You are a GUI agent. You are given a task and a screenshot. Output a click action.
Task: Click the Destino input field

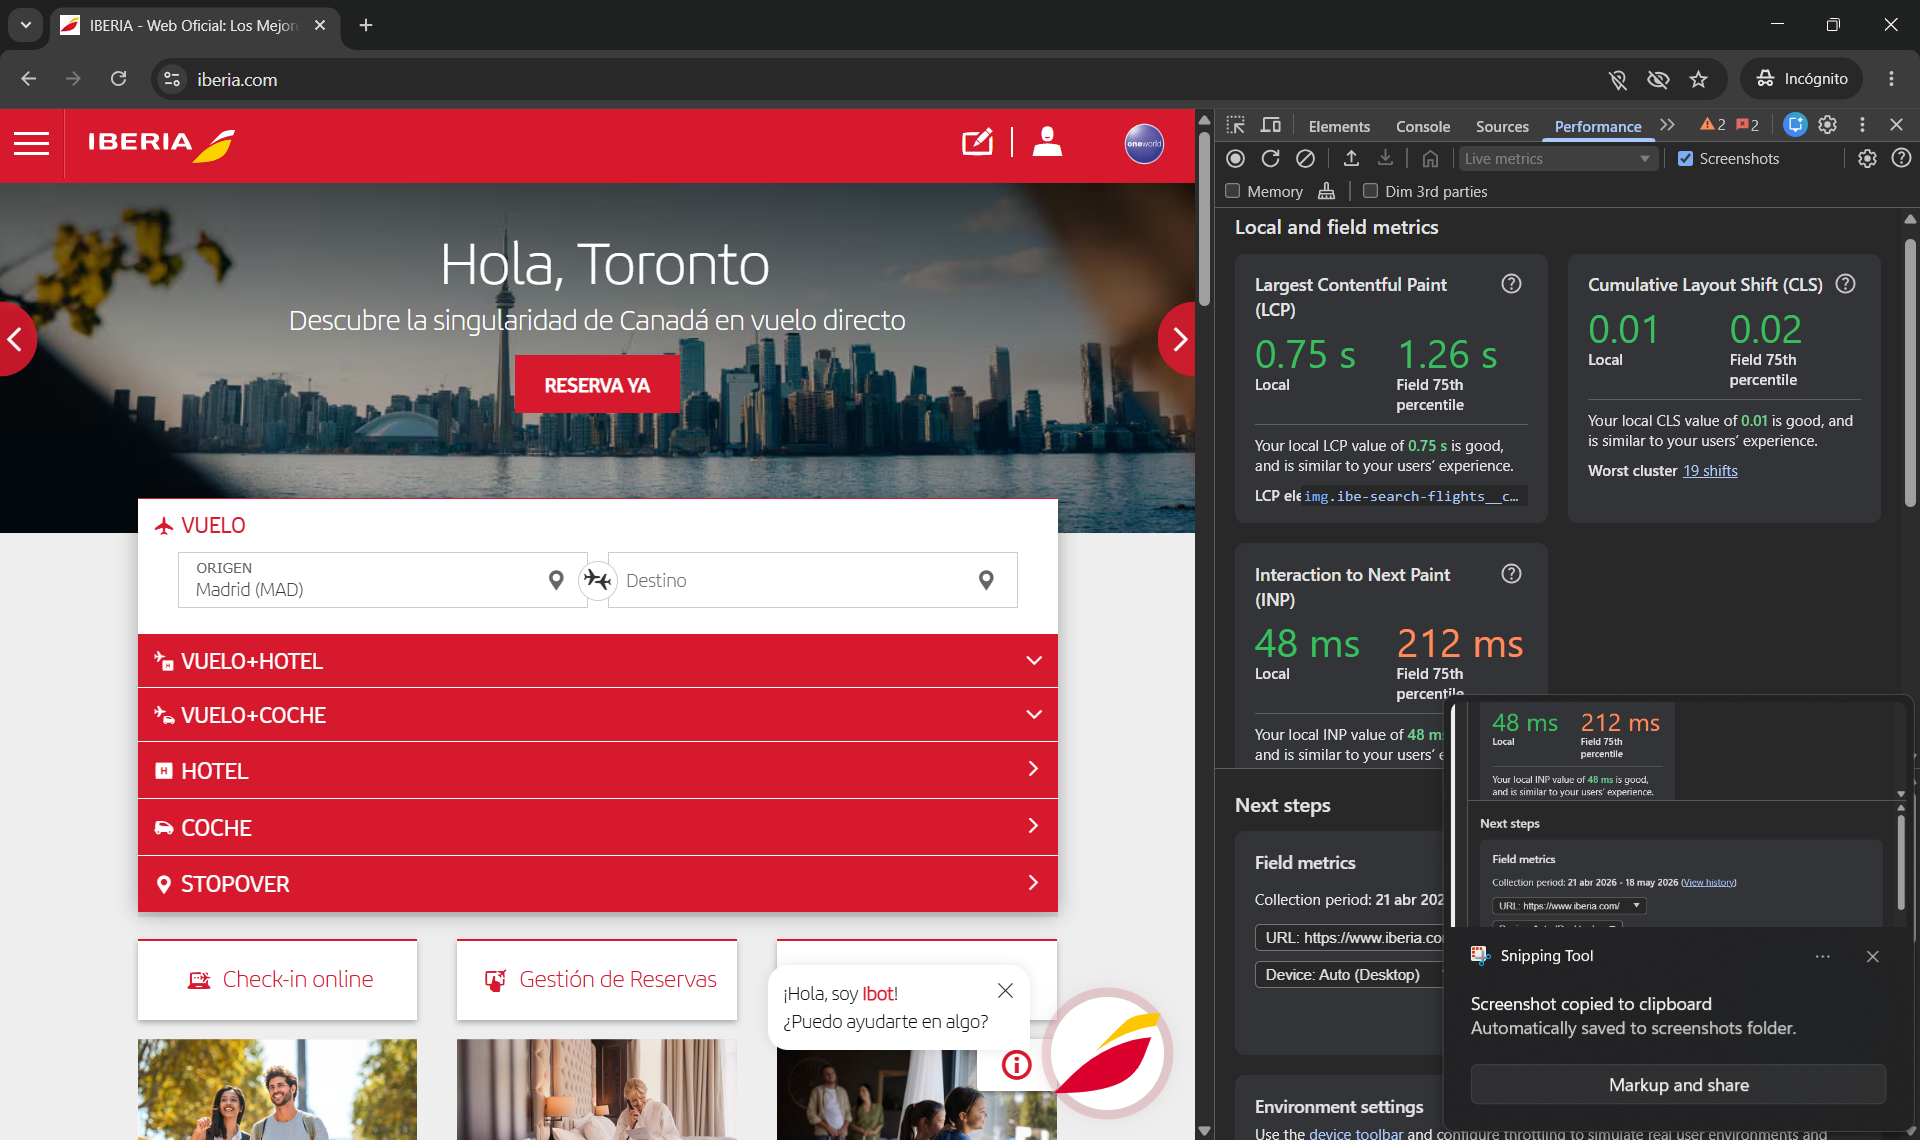tap(812, 580)
